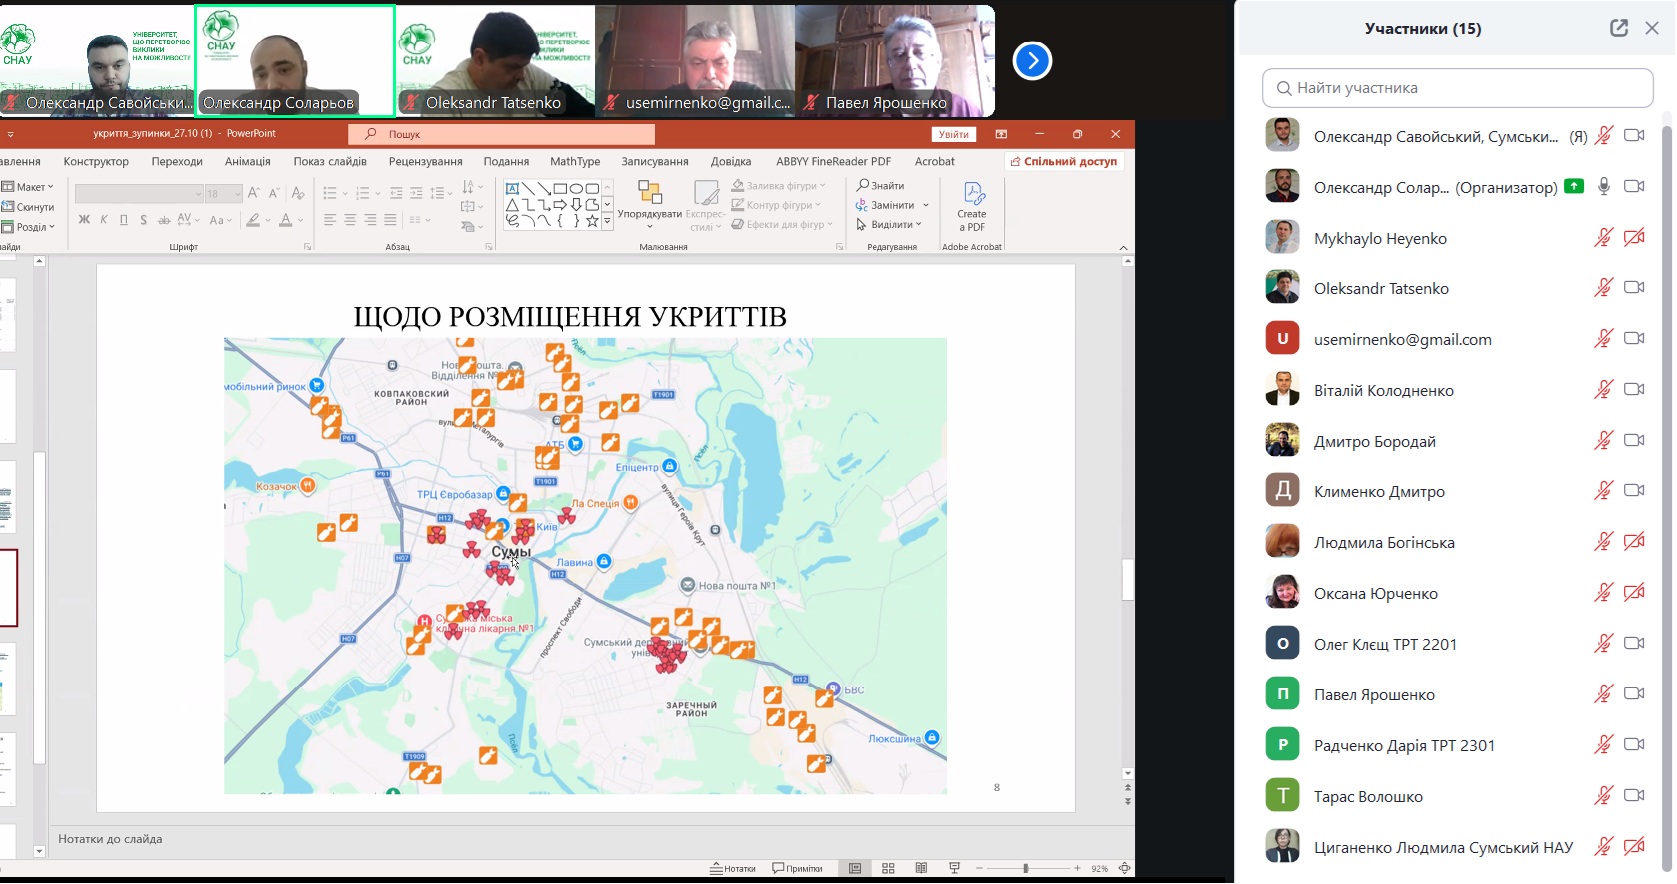This screenshot has width=1677, height=884.
Task: Toggle camera for Mykhaylo Heyenko
Action: 1634,238
